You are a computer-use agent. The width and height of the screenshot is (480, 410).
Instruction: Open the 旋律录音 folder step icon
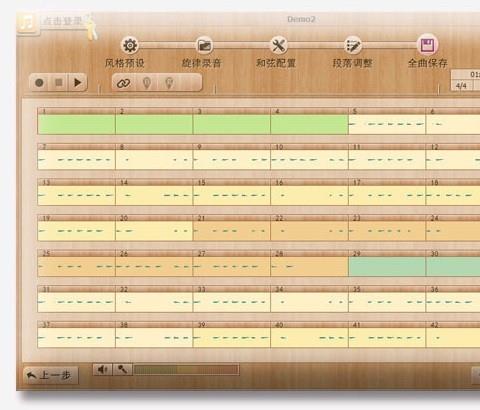(x=204, y=45)
